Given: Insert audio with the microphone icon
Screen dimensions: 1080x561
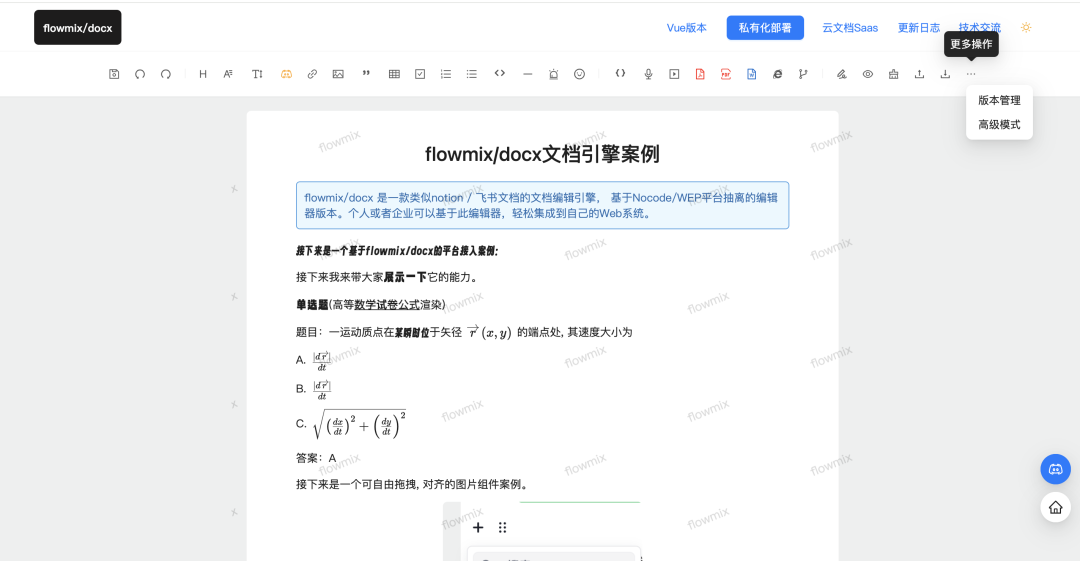Looking at the screenshot, I should pyautogui.click(x=648, y=74).
